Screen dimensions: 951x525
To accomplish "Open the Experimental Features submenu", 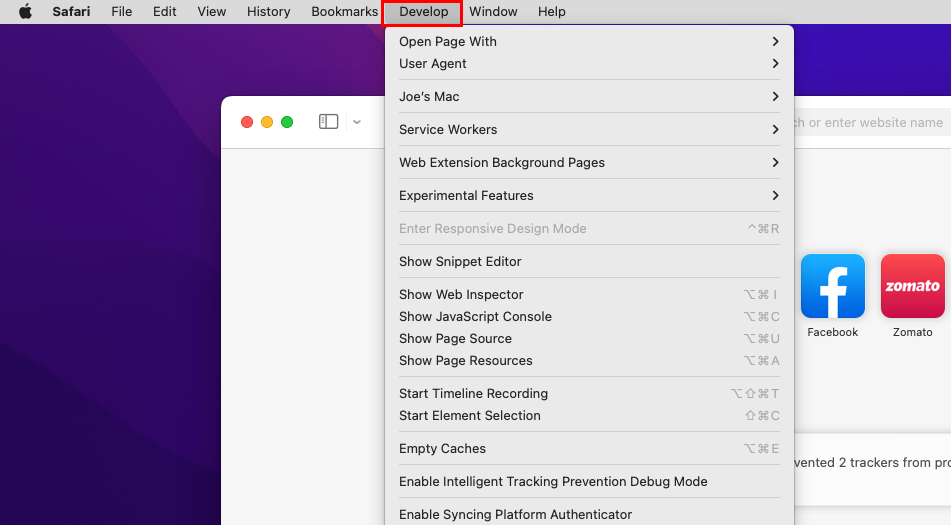I will (588, 196).
